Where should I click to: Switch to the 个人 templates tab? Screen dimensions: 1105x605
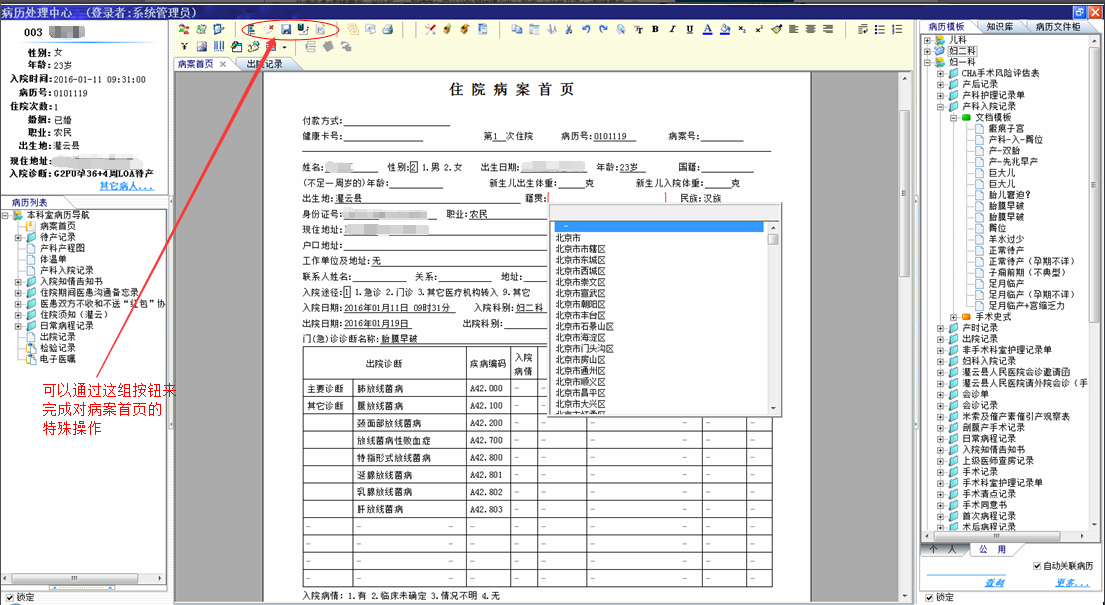coord(943,549)
